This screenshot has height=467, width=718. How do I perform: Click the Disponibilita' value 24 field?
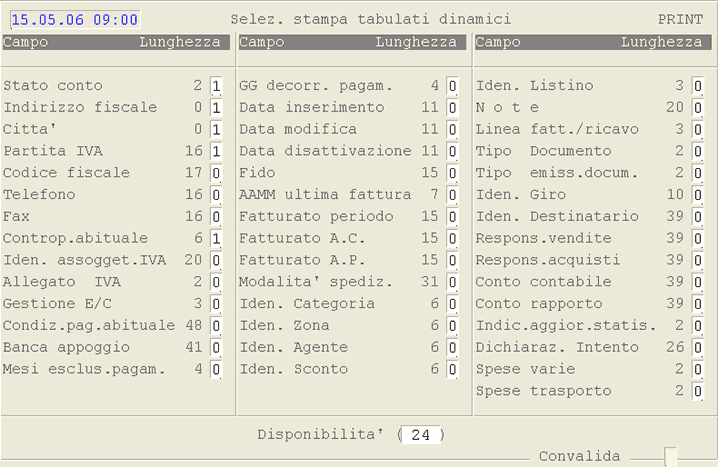(421, 434)
